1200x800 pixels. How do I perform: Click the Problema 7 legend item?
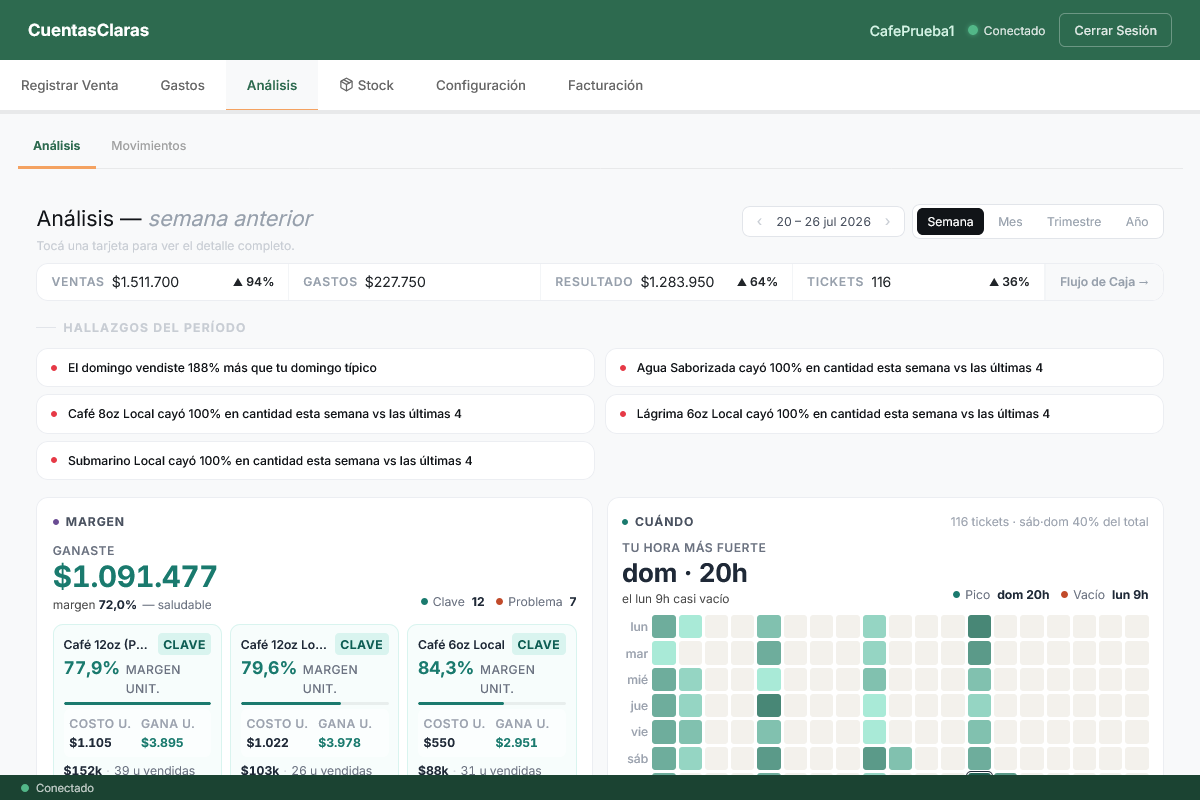[536, 602]
